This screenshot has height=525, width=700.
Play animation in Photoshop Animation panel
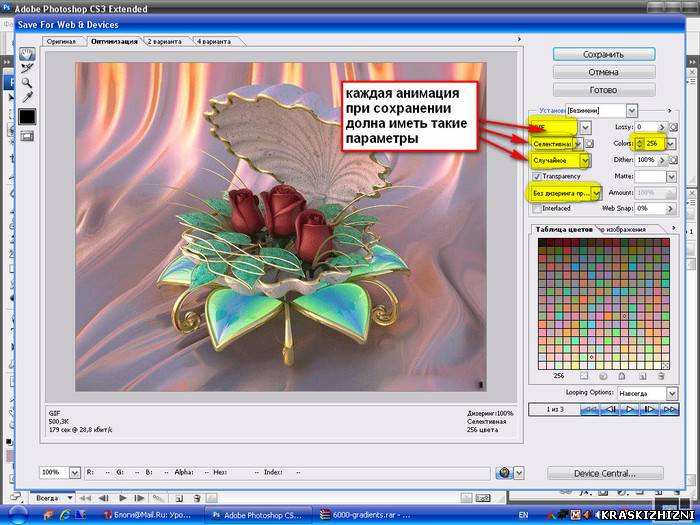coord(123,498)
